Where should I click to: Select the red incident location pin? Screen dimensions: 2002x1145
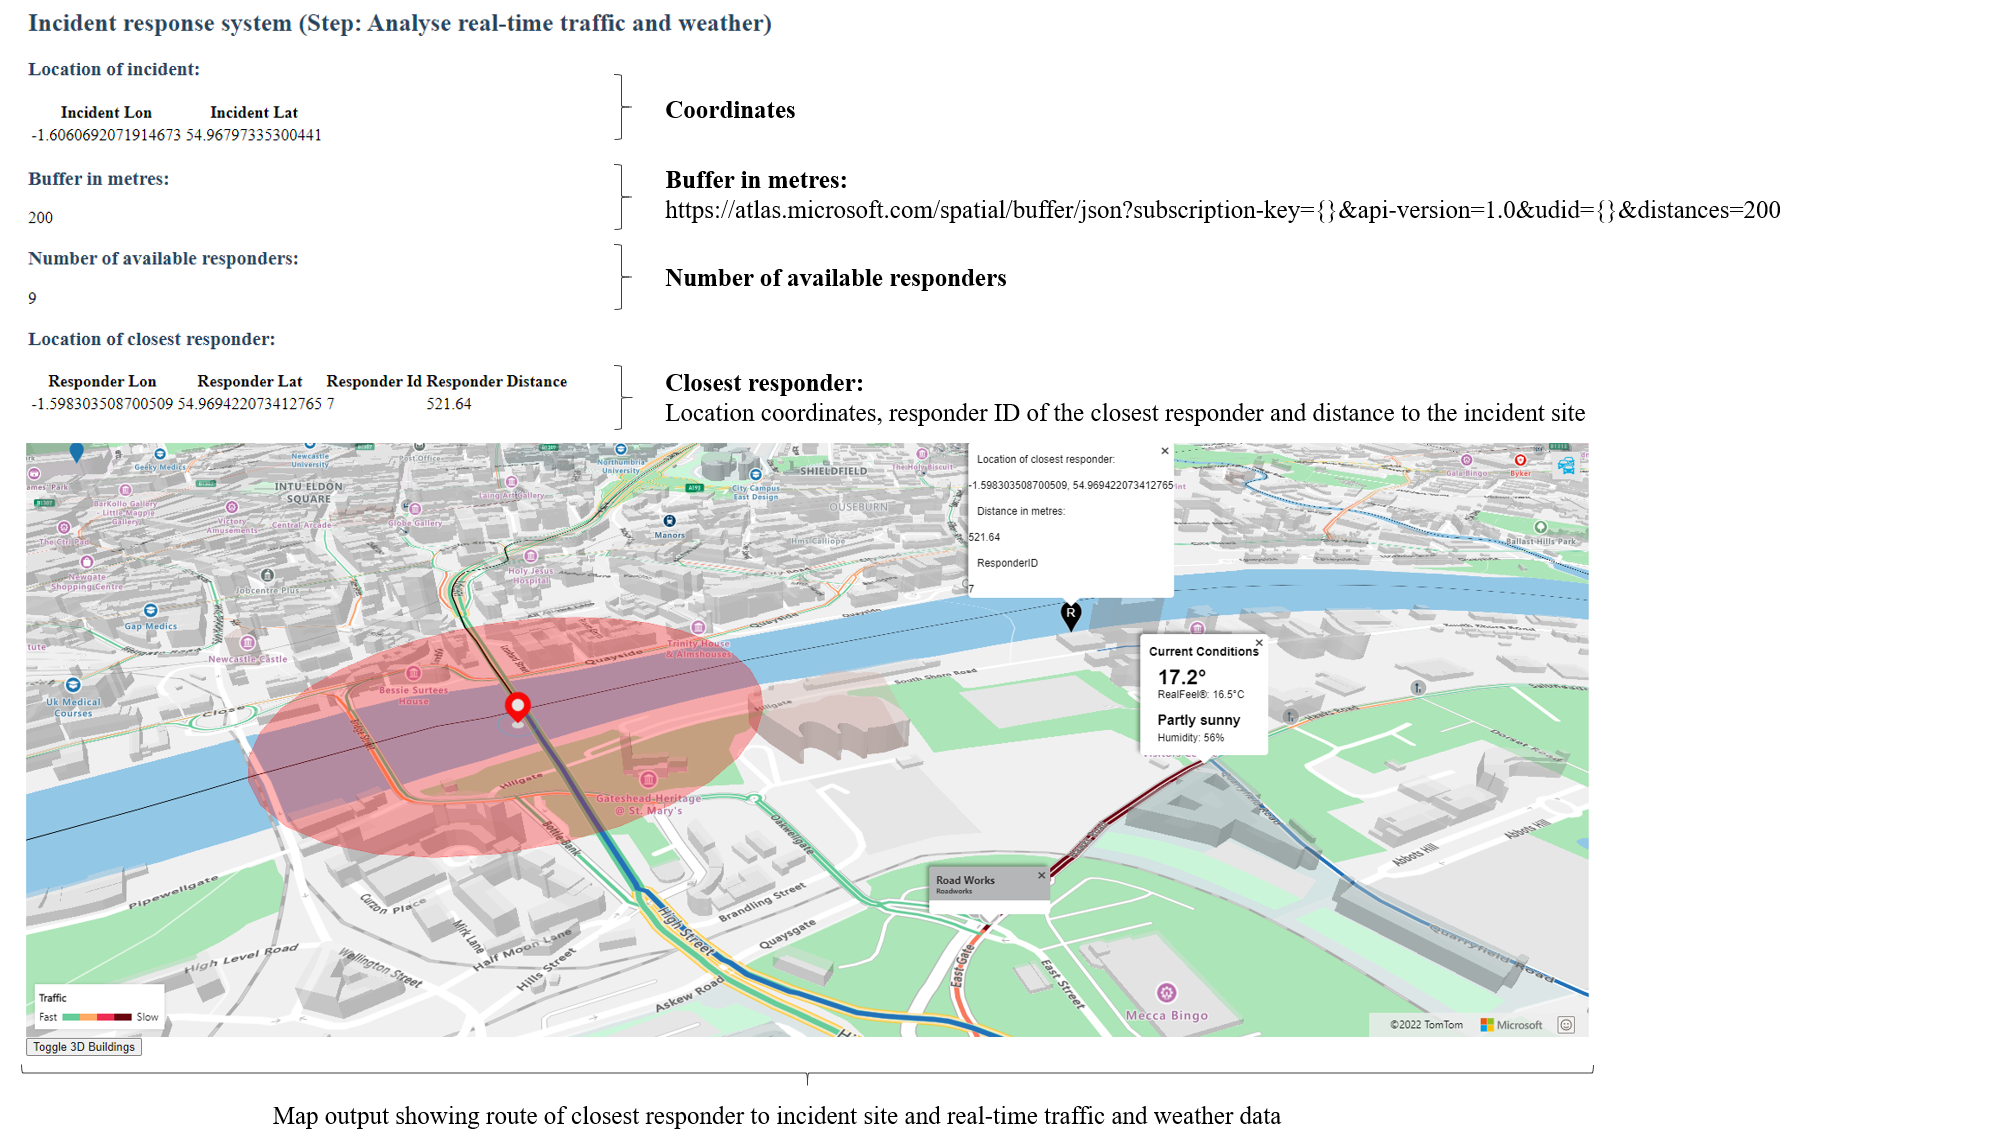(518, 706)
